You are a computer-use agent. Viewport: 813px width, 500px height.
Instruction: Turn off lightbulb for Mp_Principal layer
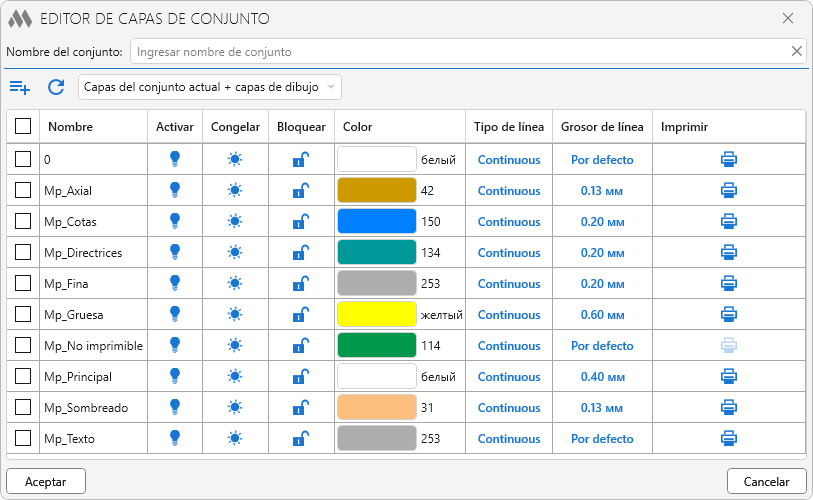(175, 377)
